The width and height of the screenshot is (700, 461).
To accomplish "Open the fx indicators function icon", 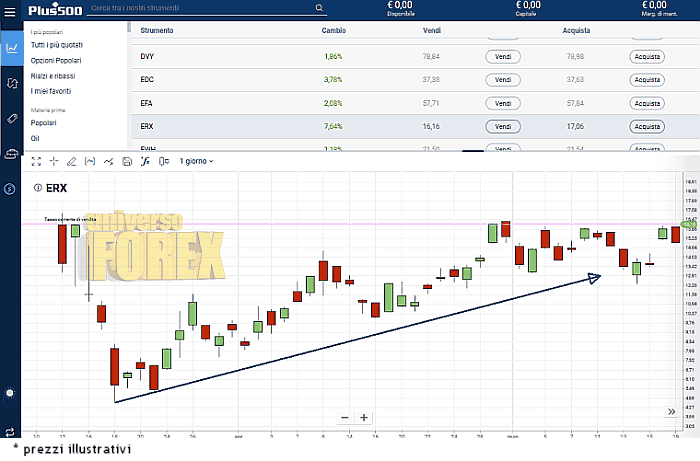I will point(145,161).
